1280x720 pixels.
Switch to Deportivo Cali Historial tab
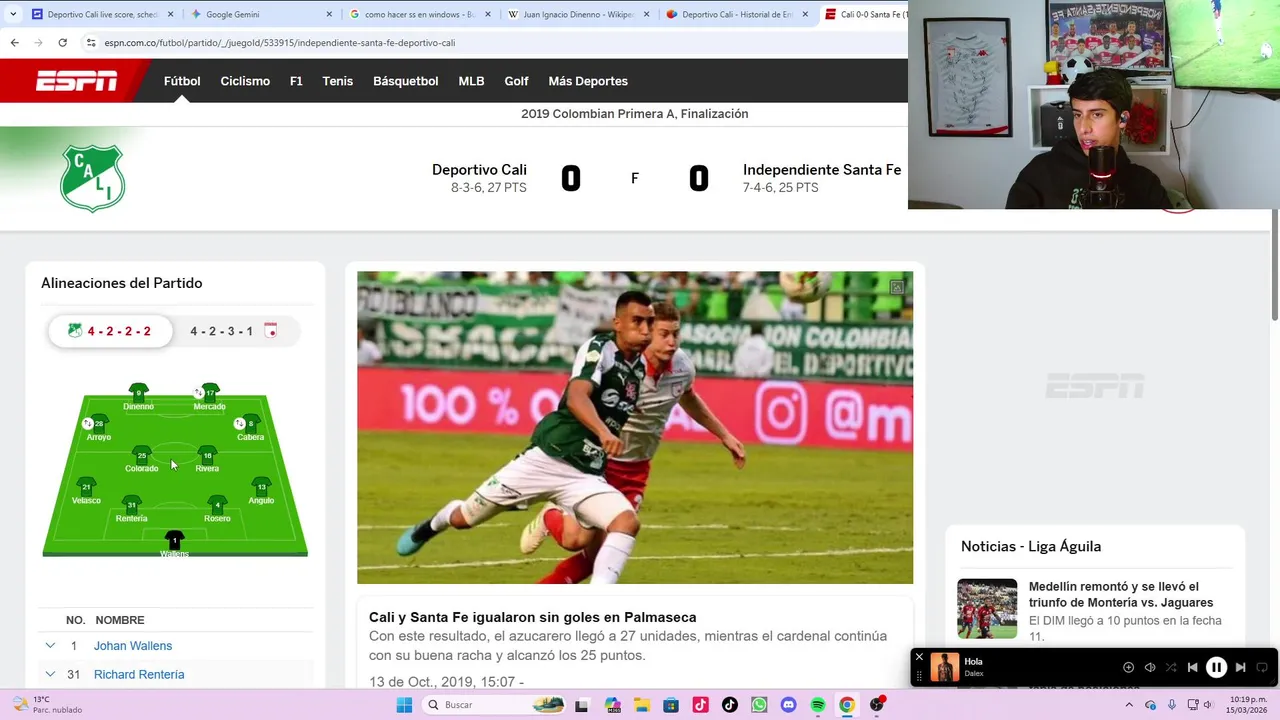737,14
